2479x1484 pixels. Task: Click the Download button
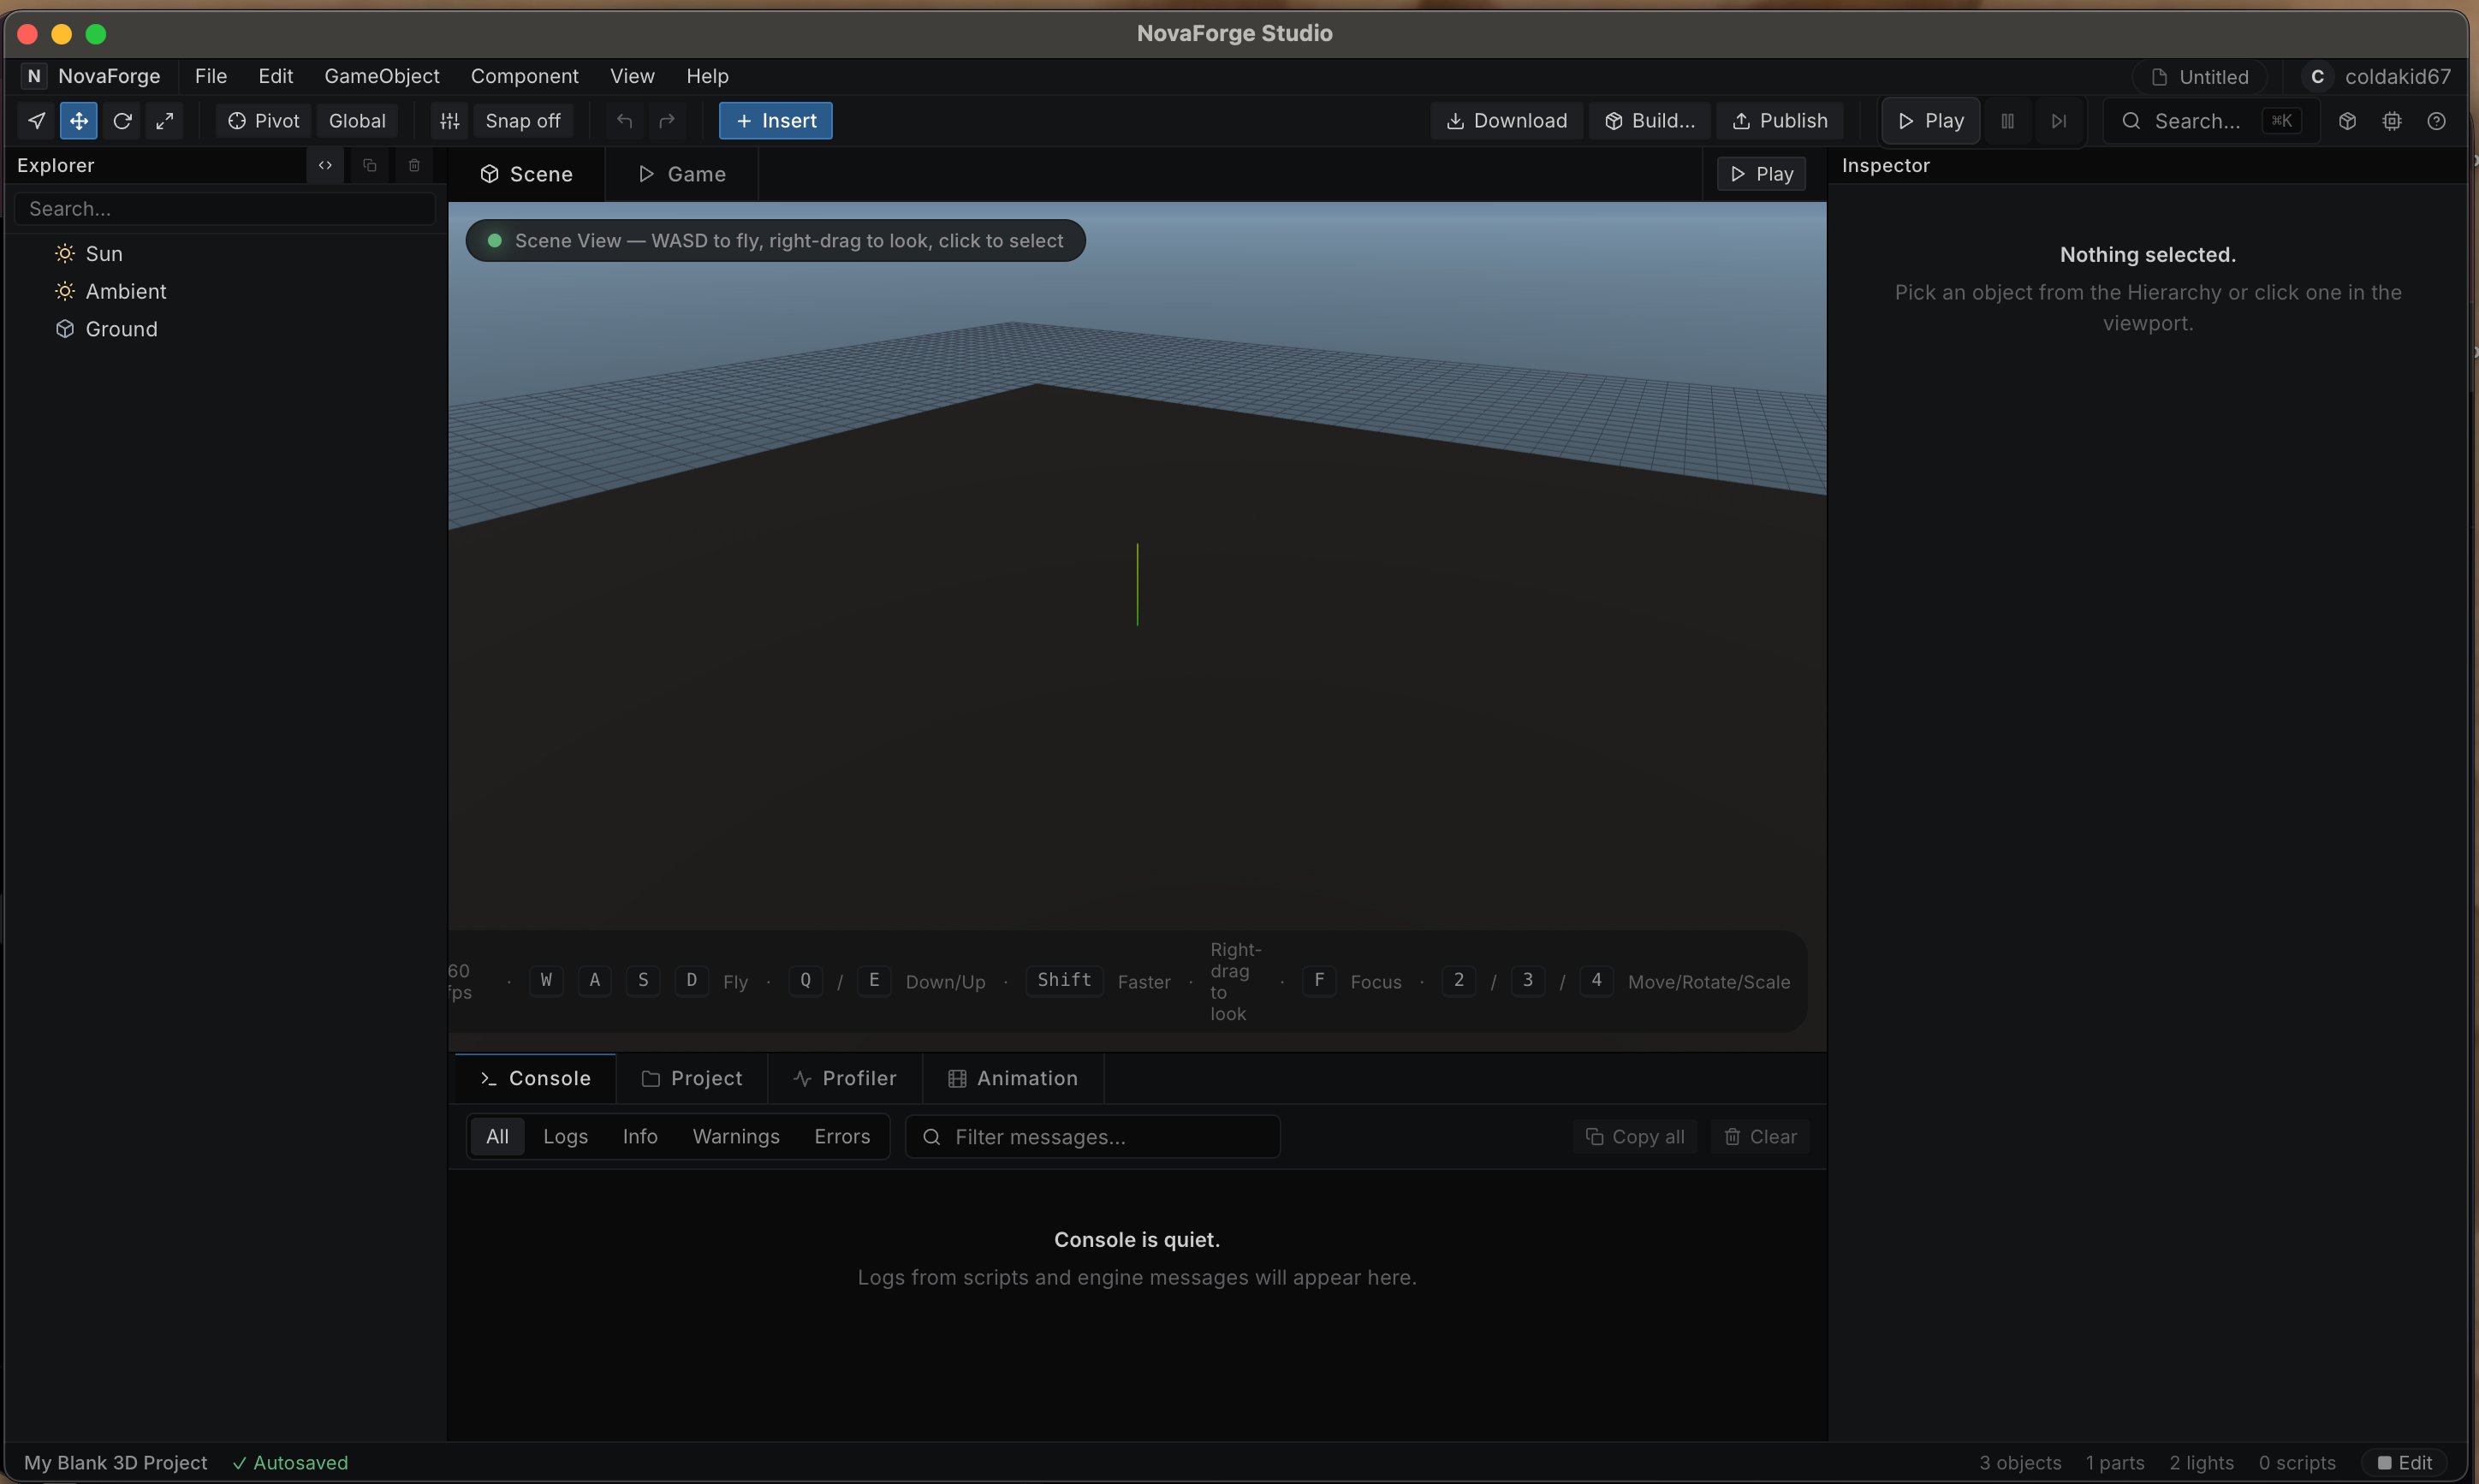1506,121
